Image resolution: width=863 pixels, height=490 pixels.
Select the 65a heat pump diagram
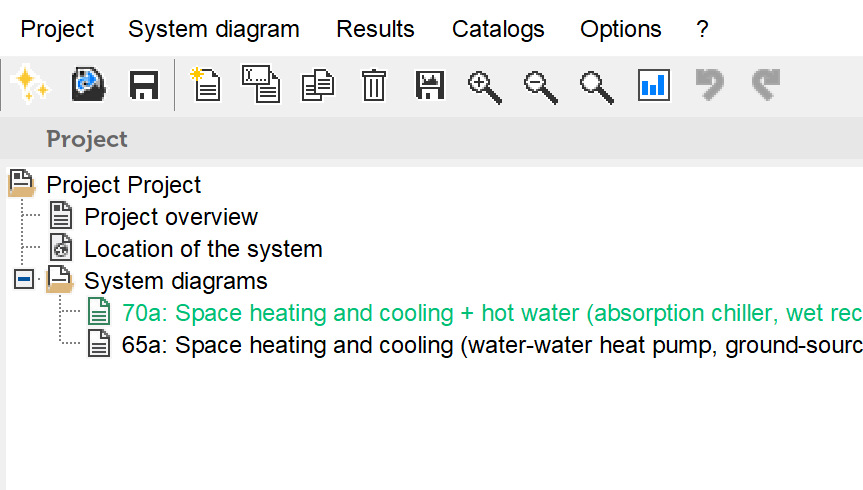pos(490,345)
